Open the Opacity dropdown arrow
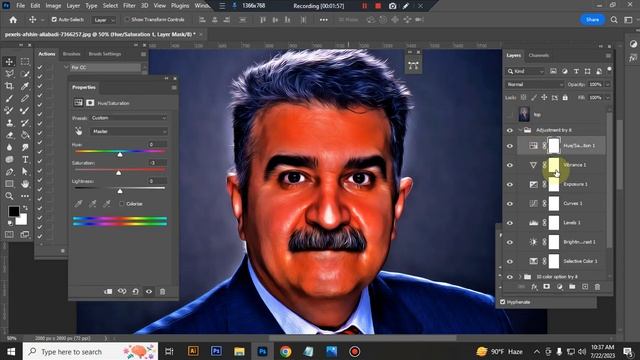 [x=607, y=84]
